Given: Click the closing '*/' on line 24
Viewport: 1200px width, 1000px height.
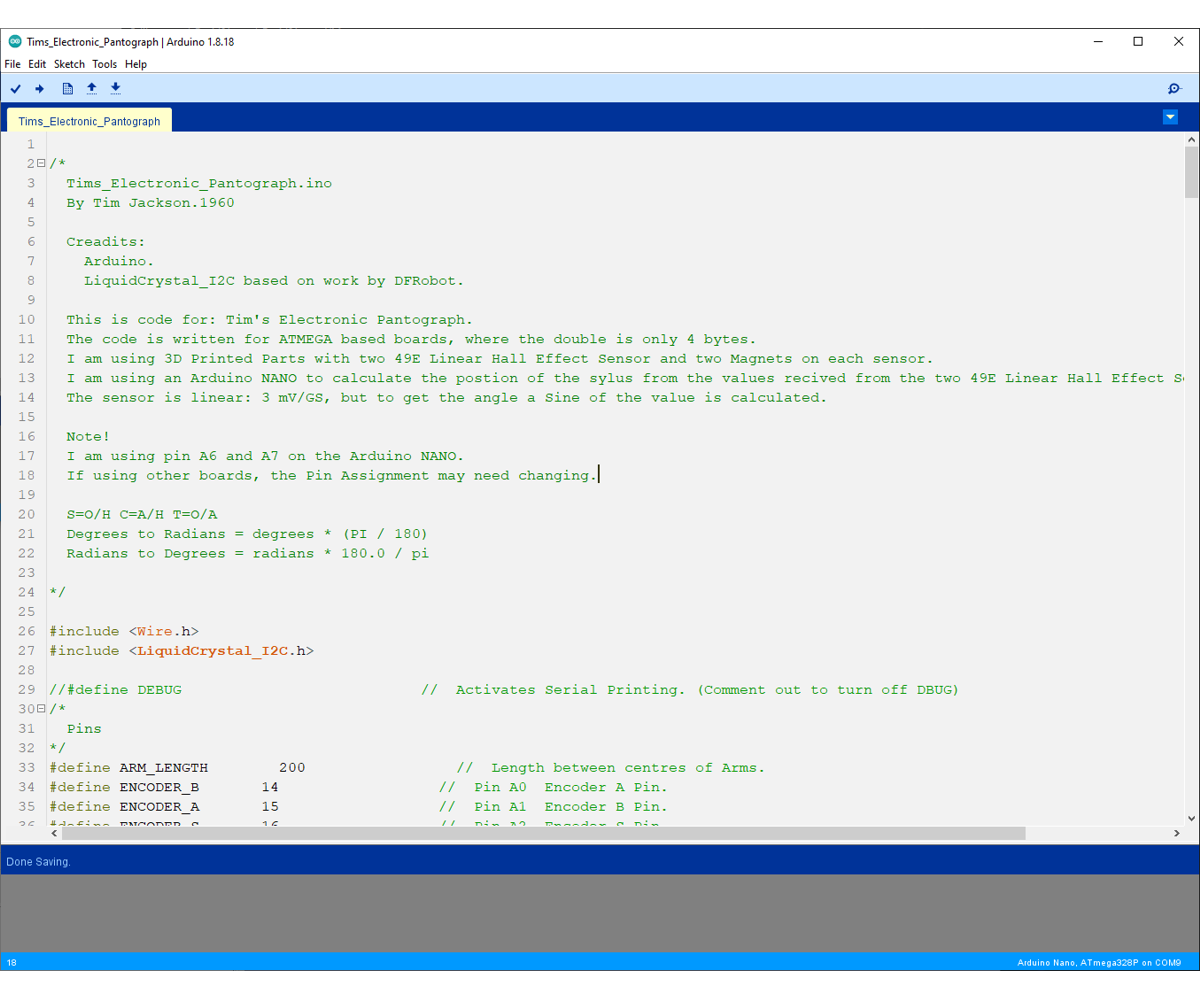Looking at the screenshot, I should click(57, 593).
